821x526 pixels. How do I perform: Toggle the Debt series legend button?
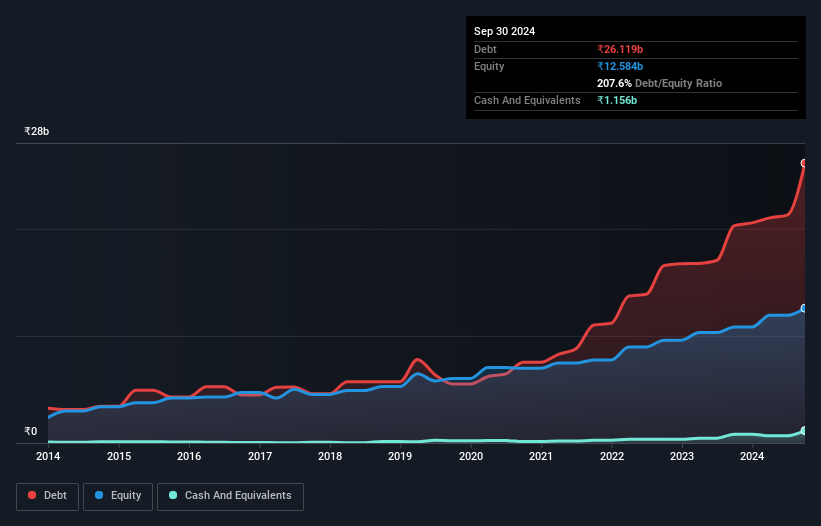point(48,496)
